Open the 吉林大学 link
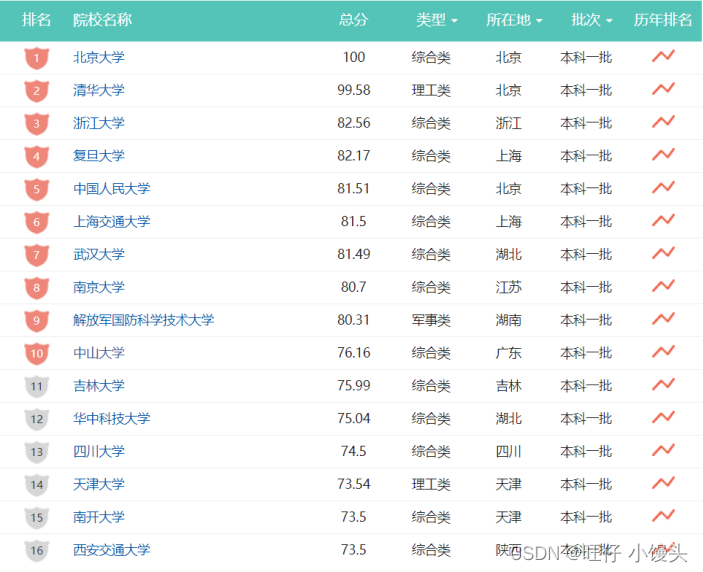 [x=99, y=386]
